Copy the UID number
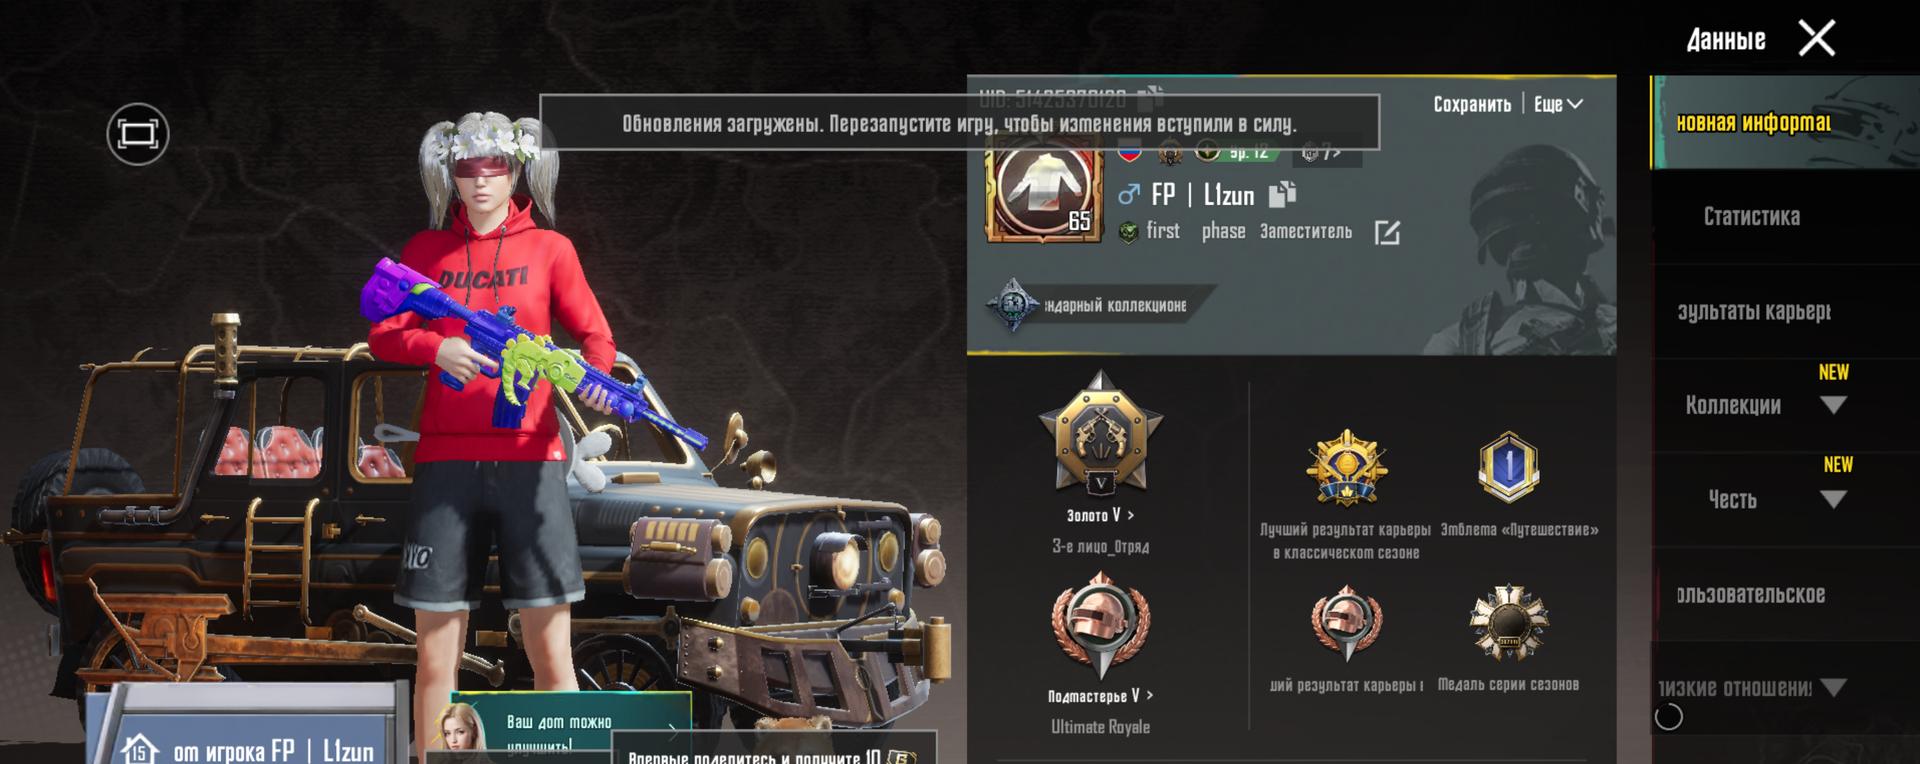 1151,97
